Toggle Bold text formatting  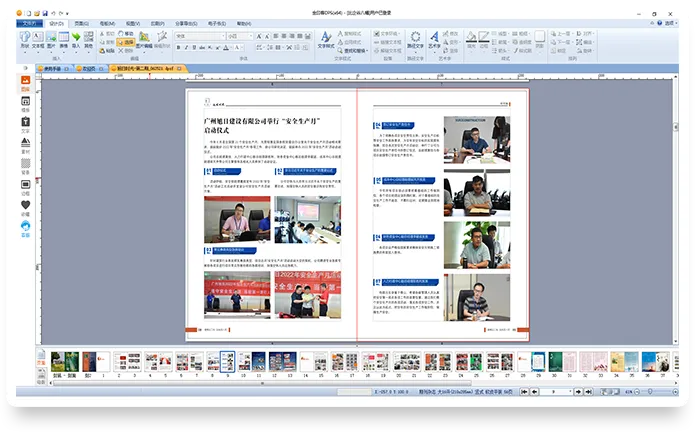click(x=178, y=47)
